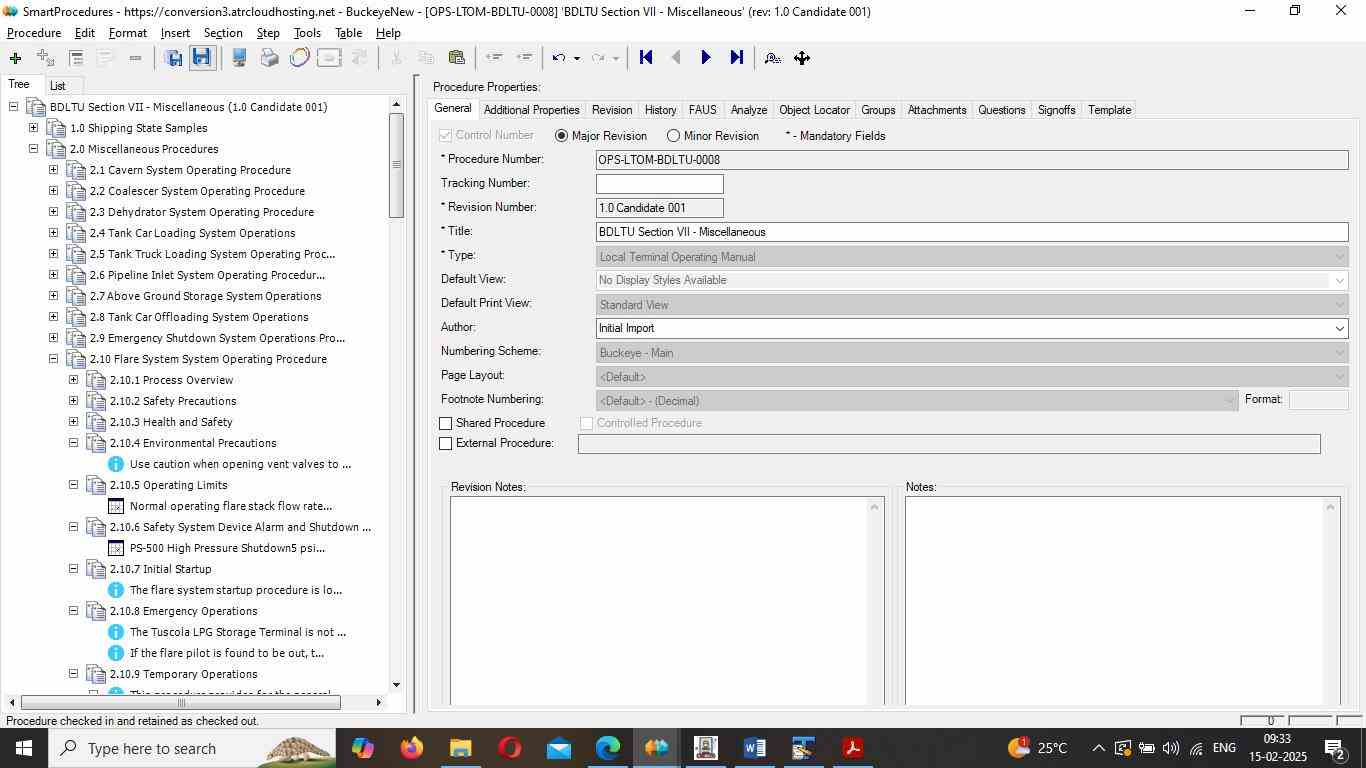Open the Format menu
The image size is (1366, 768).
pos(128,33)
